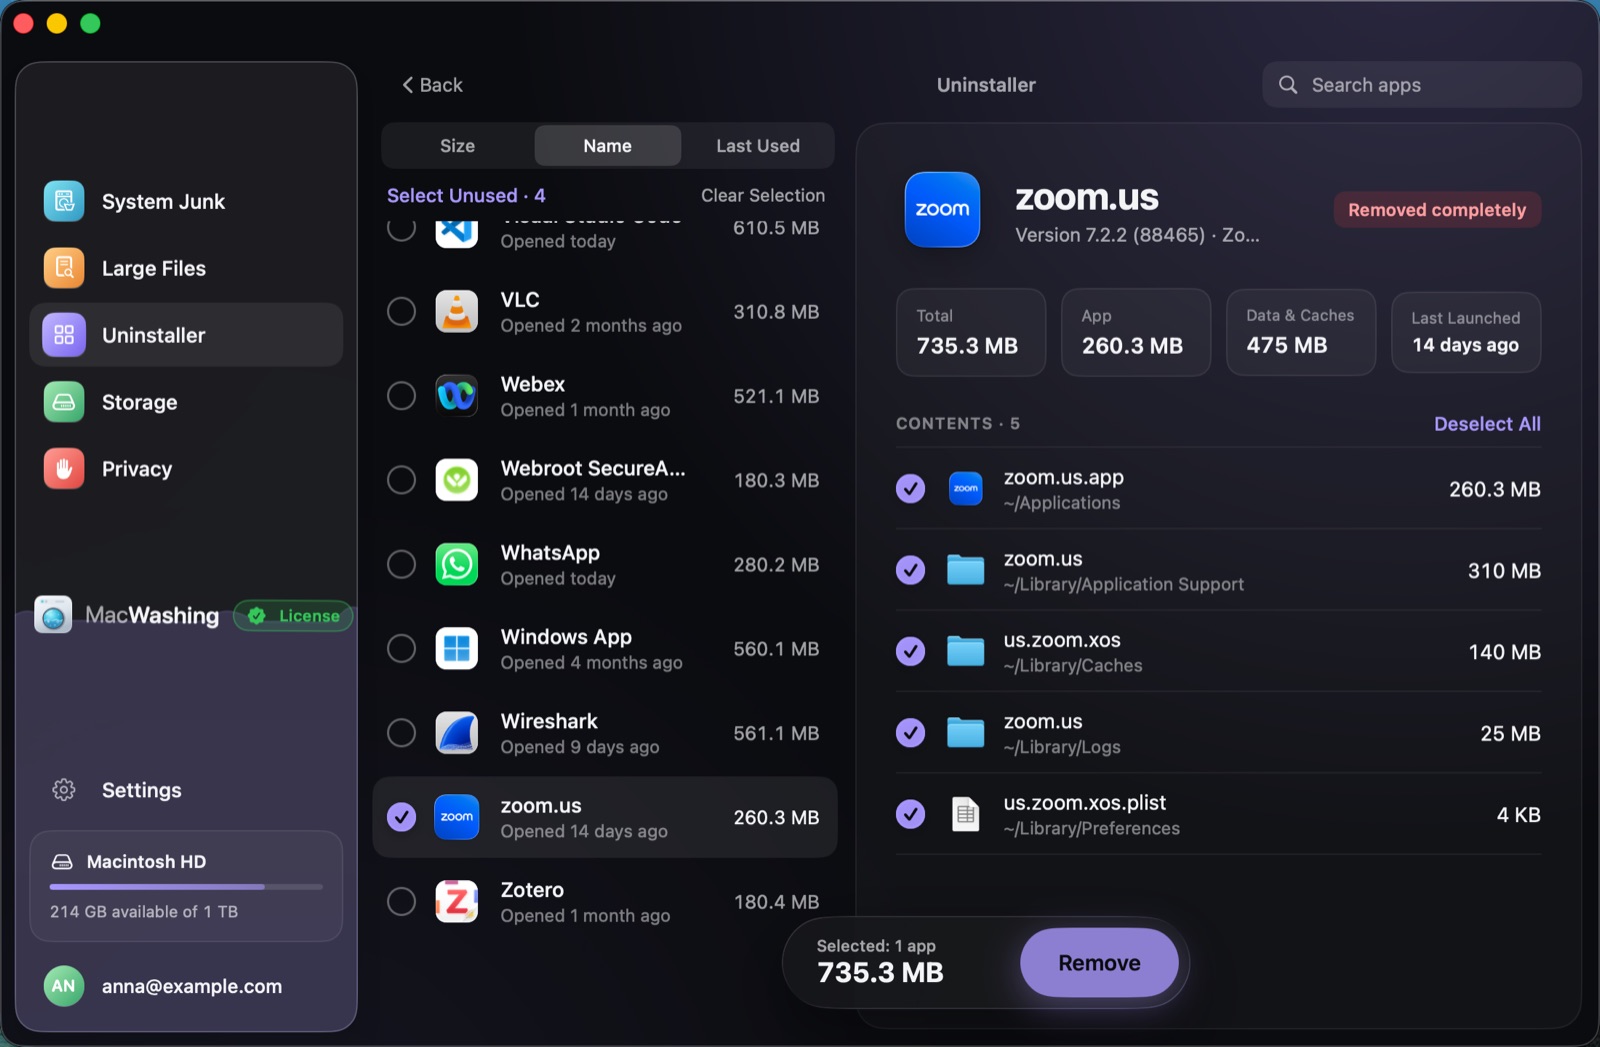Select the WhatsApp checkbox
1600x1047 pixels.
click(402, 565)
